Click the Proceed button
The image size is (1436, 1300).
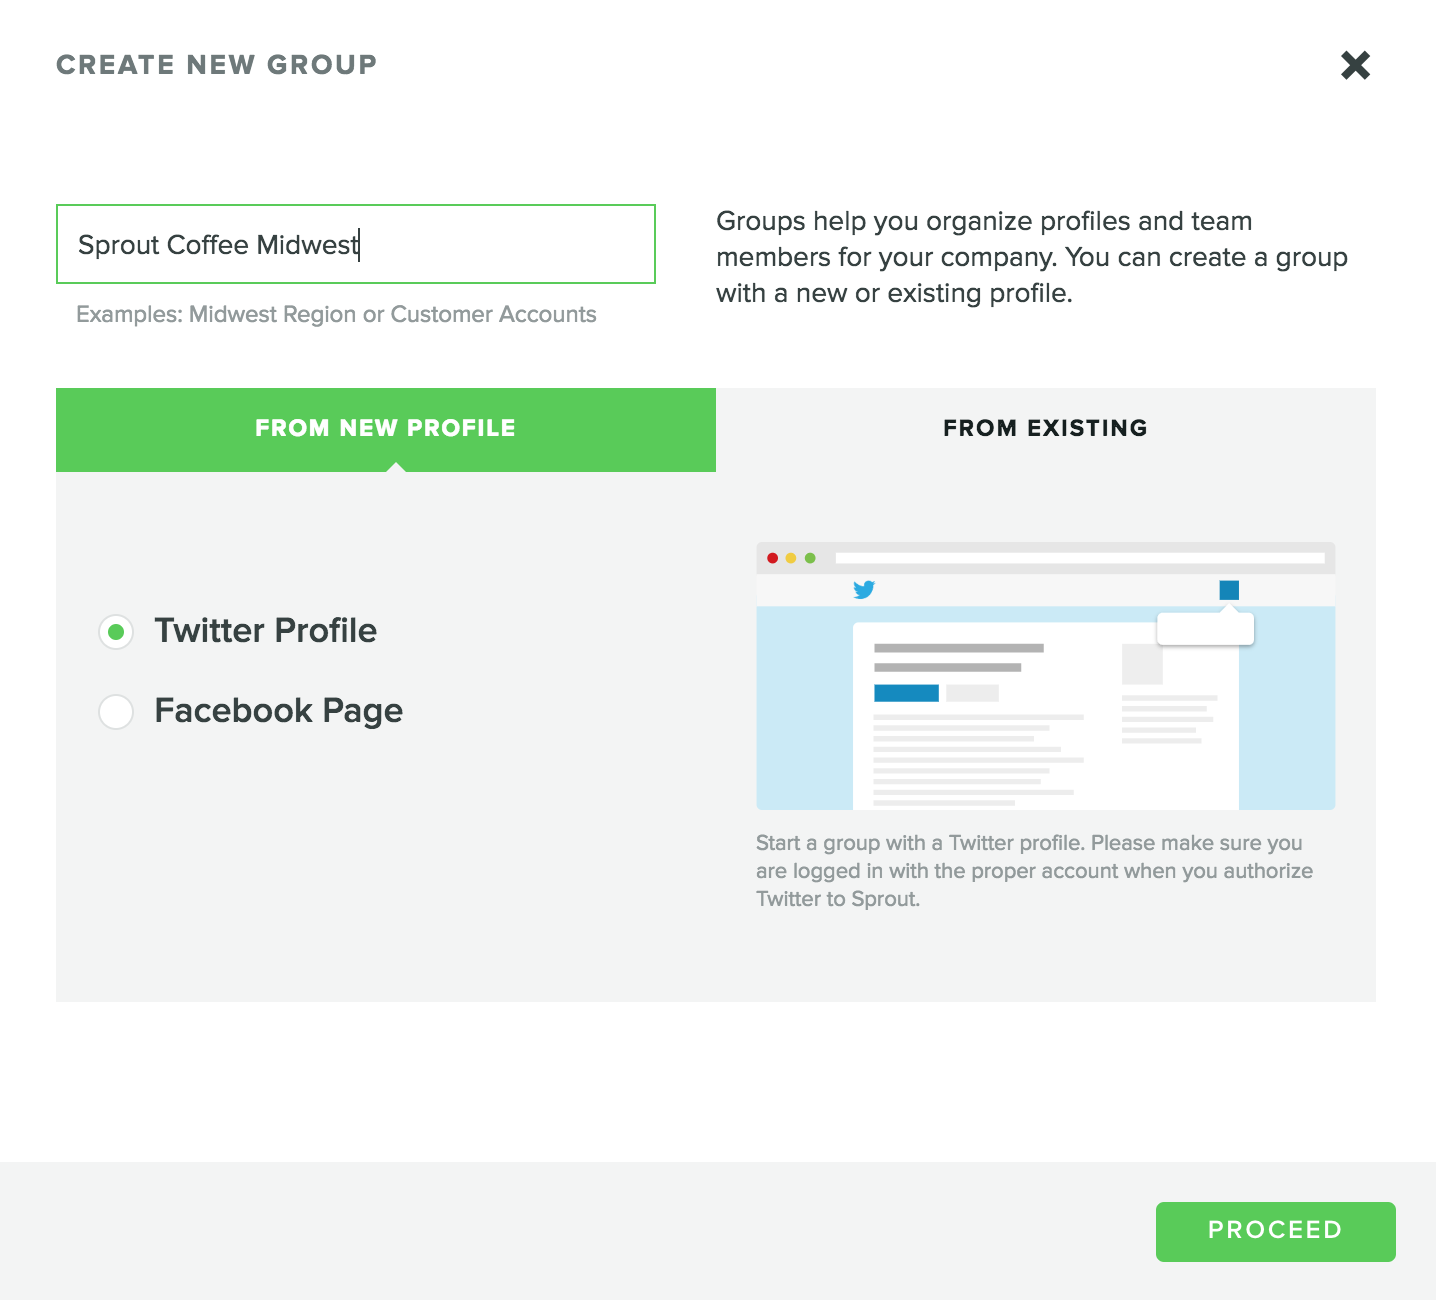pyautogui.click(x=1275, y=1231)
